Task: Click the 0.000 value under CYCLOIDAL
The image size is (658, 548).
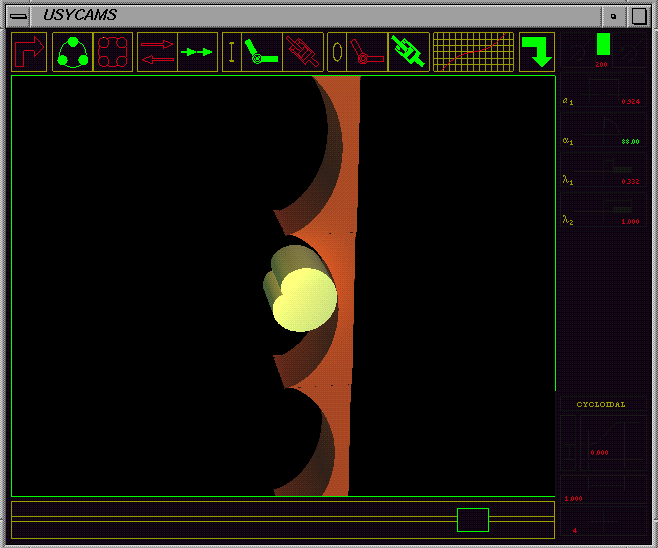Action: [x=599, y=453]
